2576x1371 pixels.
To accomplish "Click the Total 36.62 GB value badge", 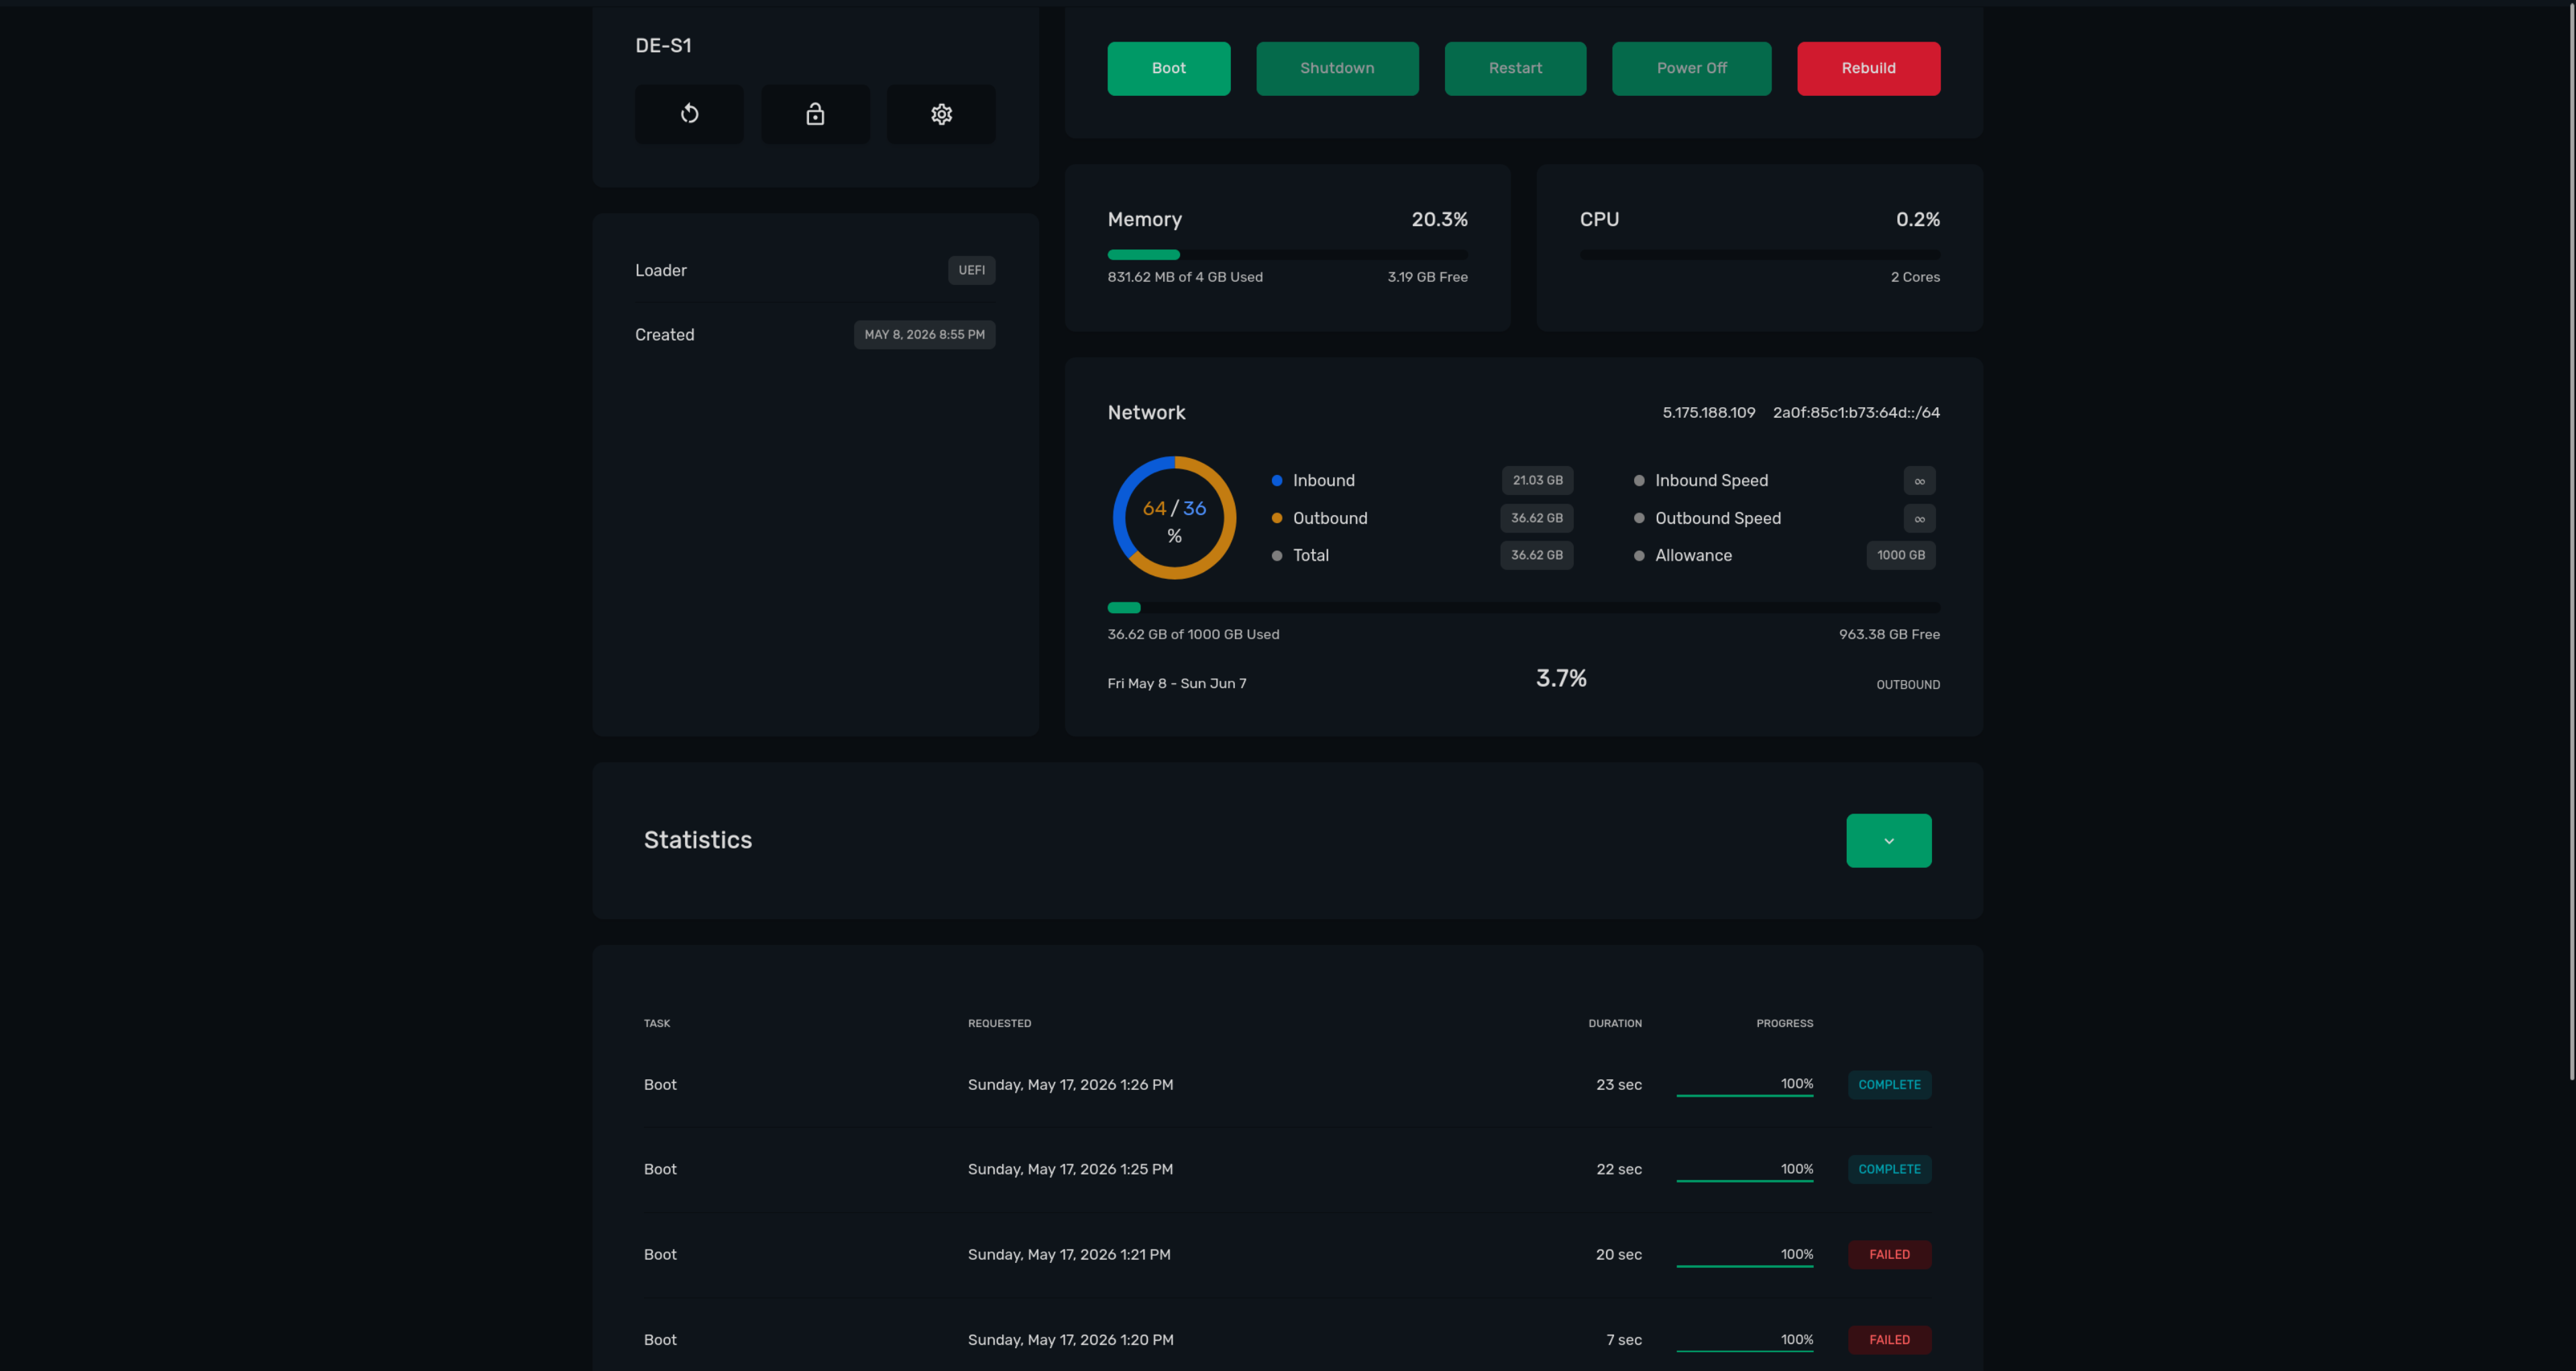I will pyautogui.click(x=1537, y=555).
